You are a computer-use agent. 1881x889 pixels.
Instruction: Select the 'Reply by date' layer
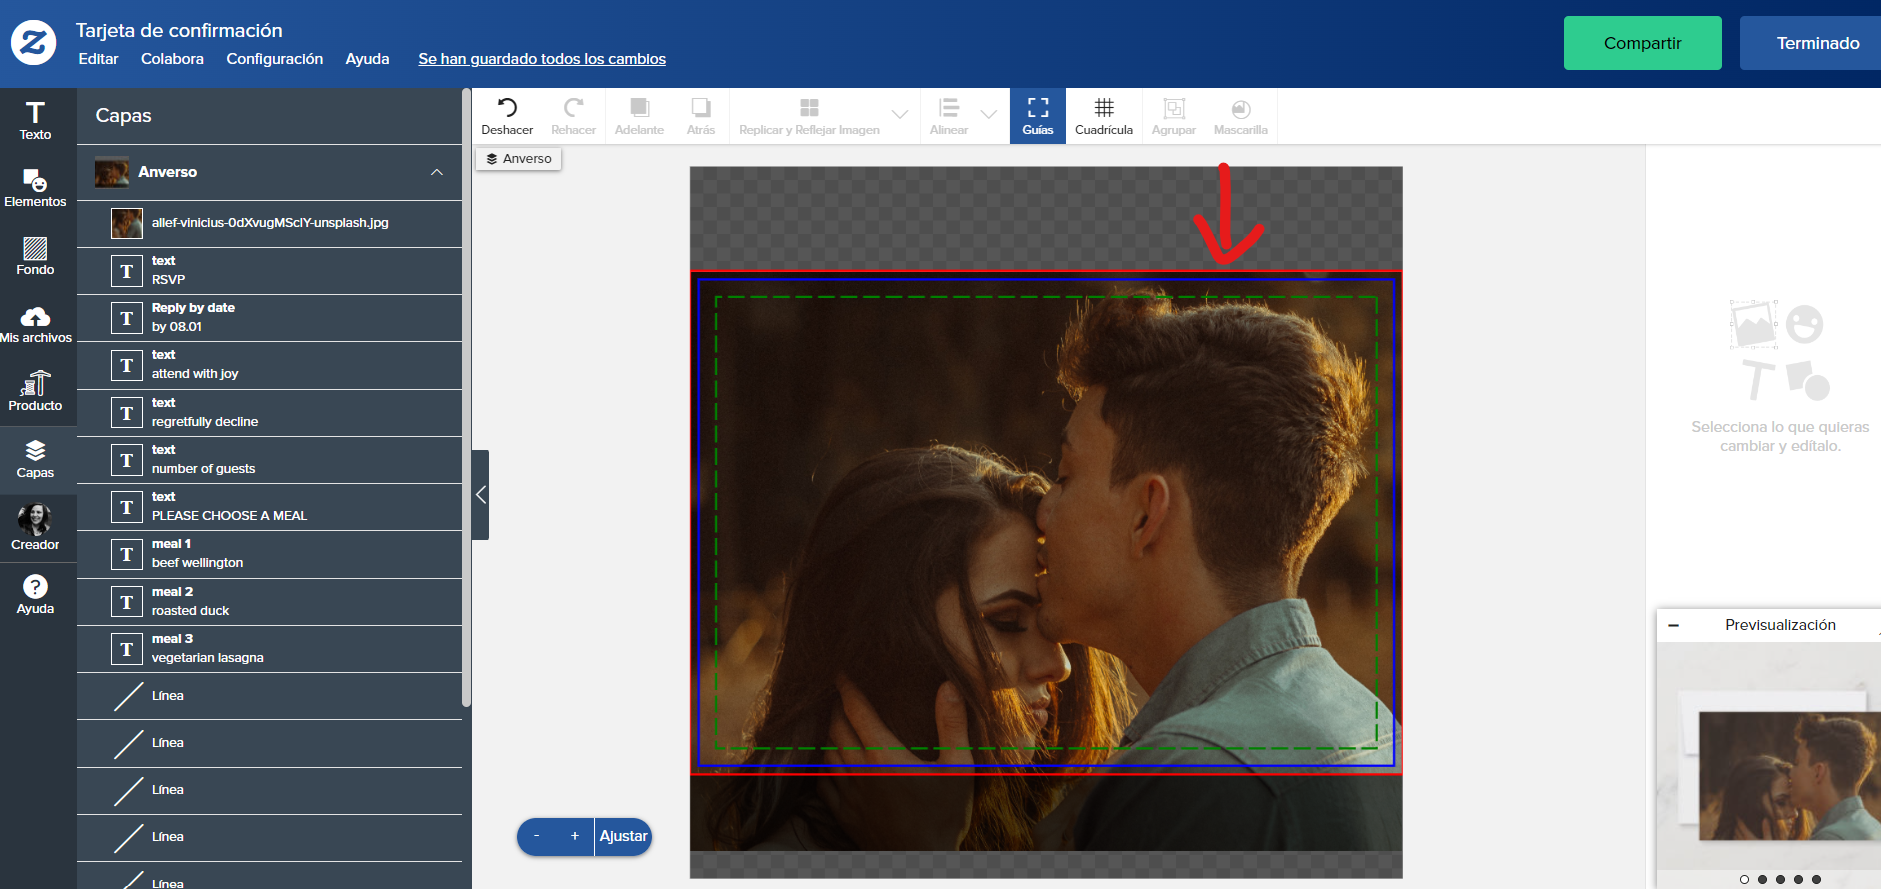(x=269, y=318)
